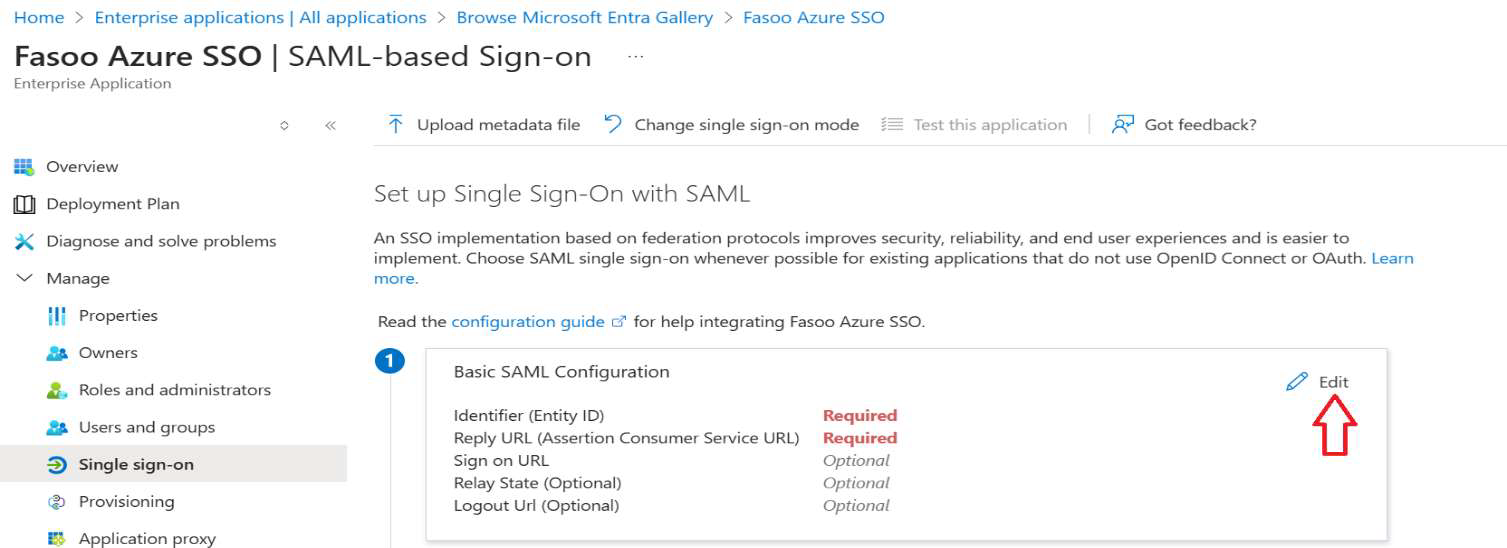Go to Browse Microsoft Entra Gallery breadcrumb
Viewport: 1507px width, 548px height.
click(x=584, y=18)
